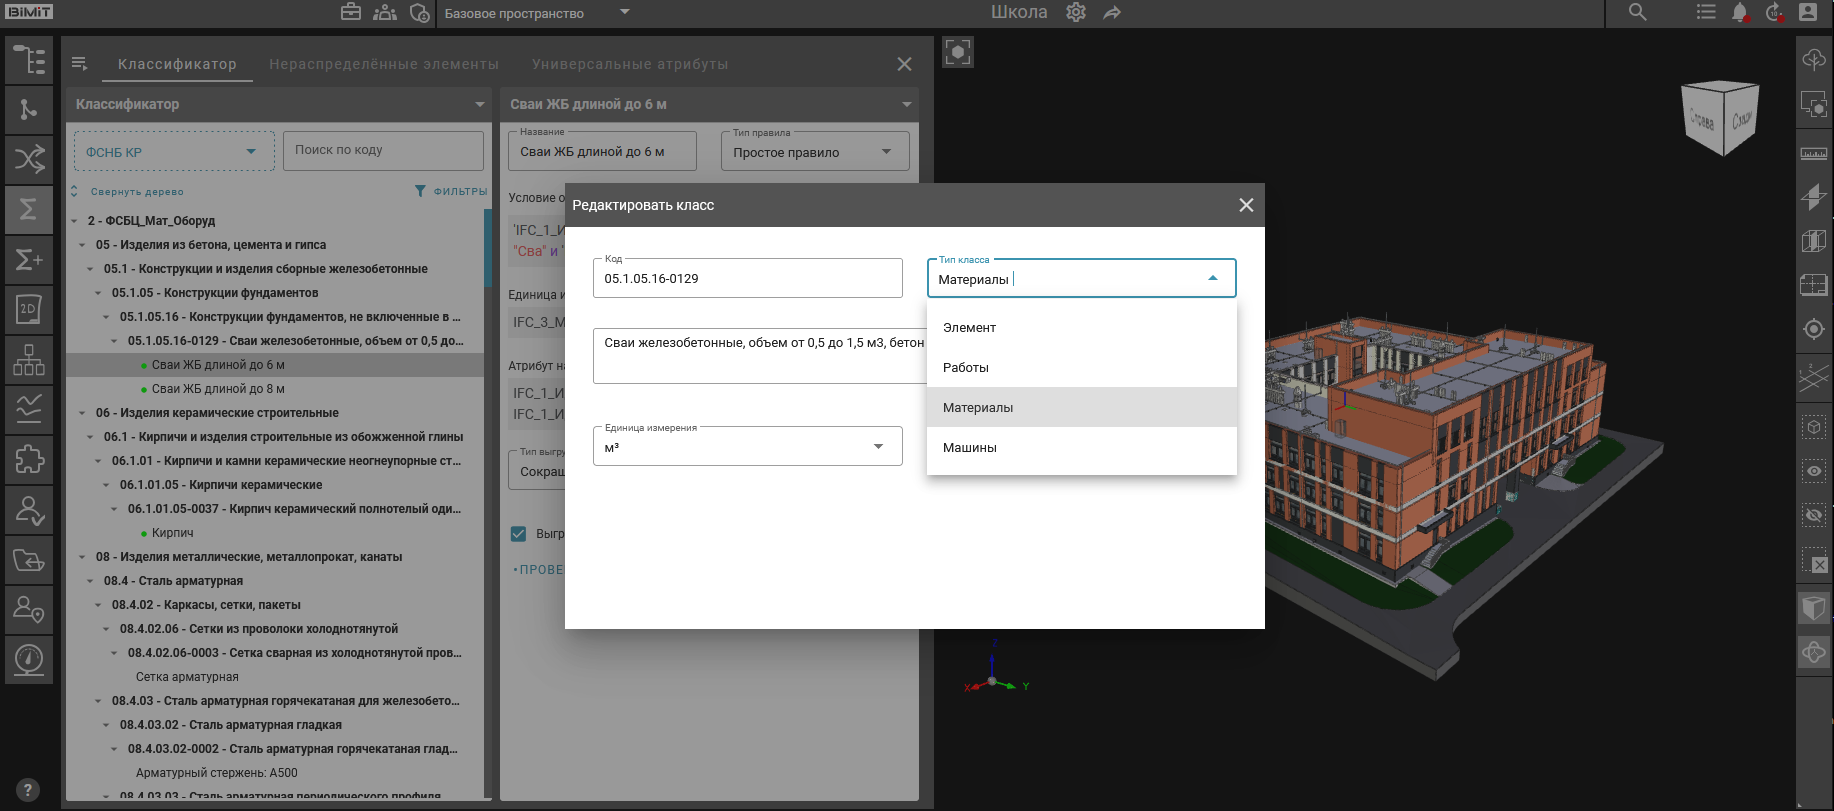The image size is (1834, 811).
Task: Open the Sigma summary tool
Action: click(29, 210)
